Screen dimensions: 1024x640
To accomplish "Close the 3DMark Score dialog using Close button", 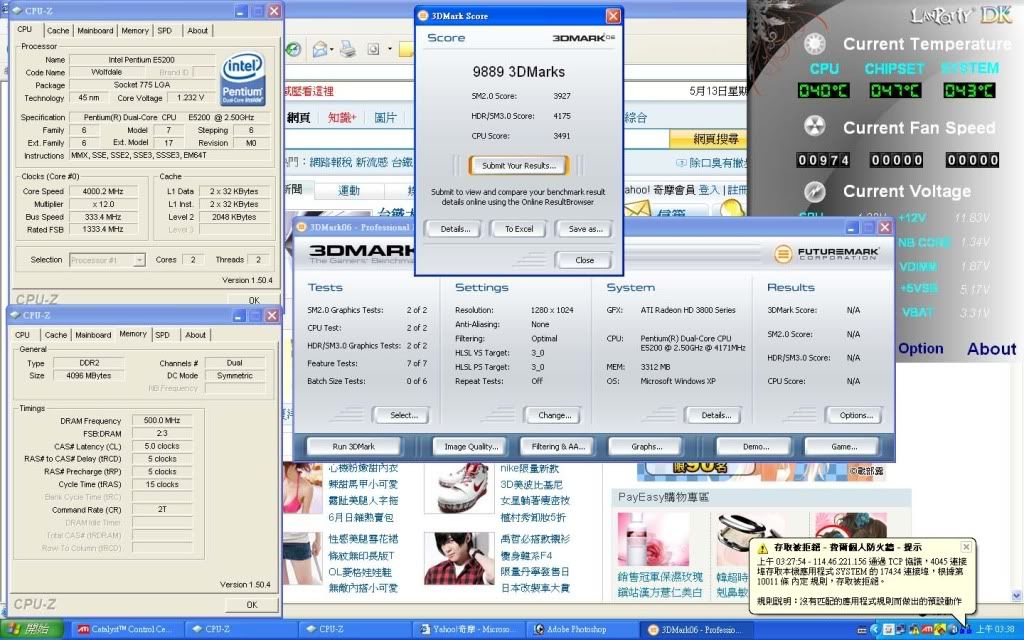I will tap(584, 260).
